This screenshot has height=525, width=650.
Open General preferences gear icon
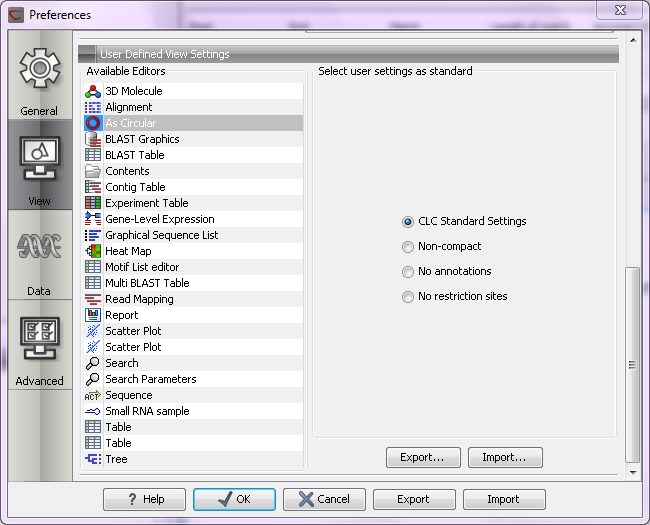(x=40, y=68)
